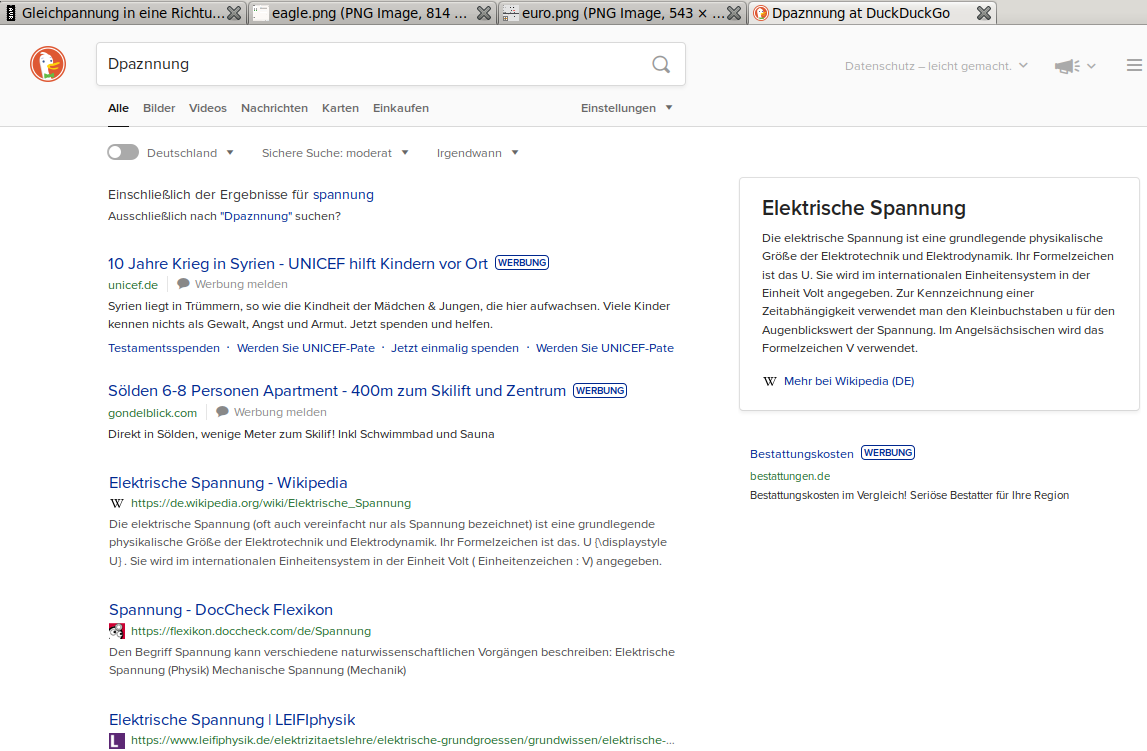Switch to the Gleichpannung in eine Richtu... tab
This screenshot has height=751, width=1147.
(123, 12)
